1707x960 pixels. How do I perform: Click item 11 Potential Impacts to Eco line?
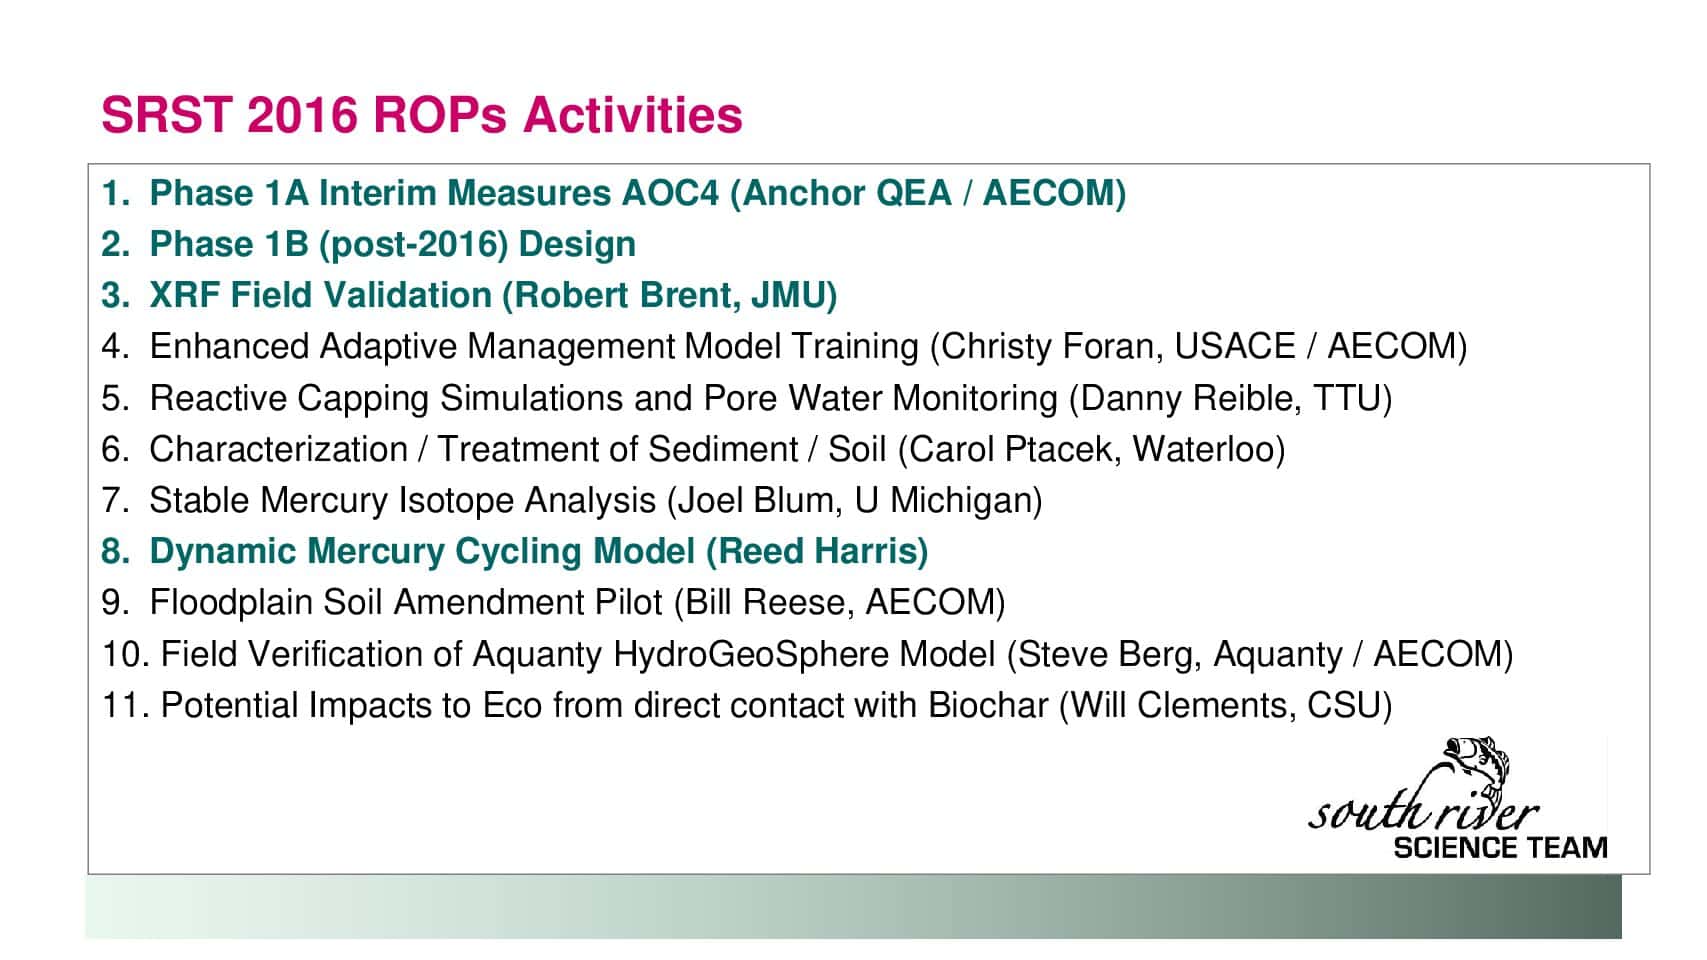pos(747,705)
